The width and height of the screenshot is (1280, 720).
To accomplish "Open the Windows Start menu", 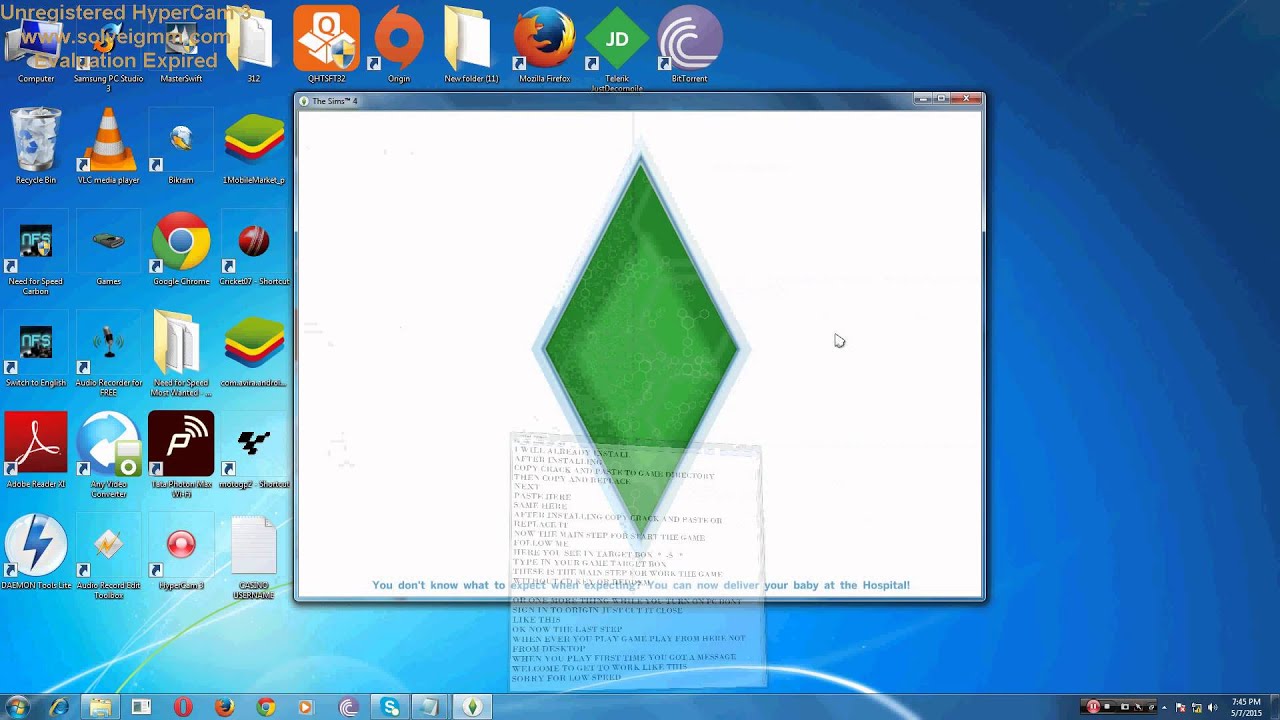I will pyautogui.click(x=17, y=707).
